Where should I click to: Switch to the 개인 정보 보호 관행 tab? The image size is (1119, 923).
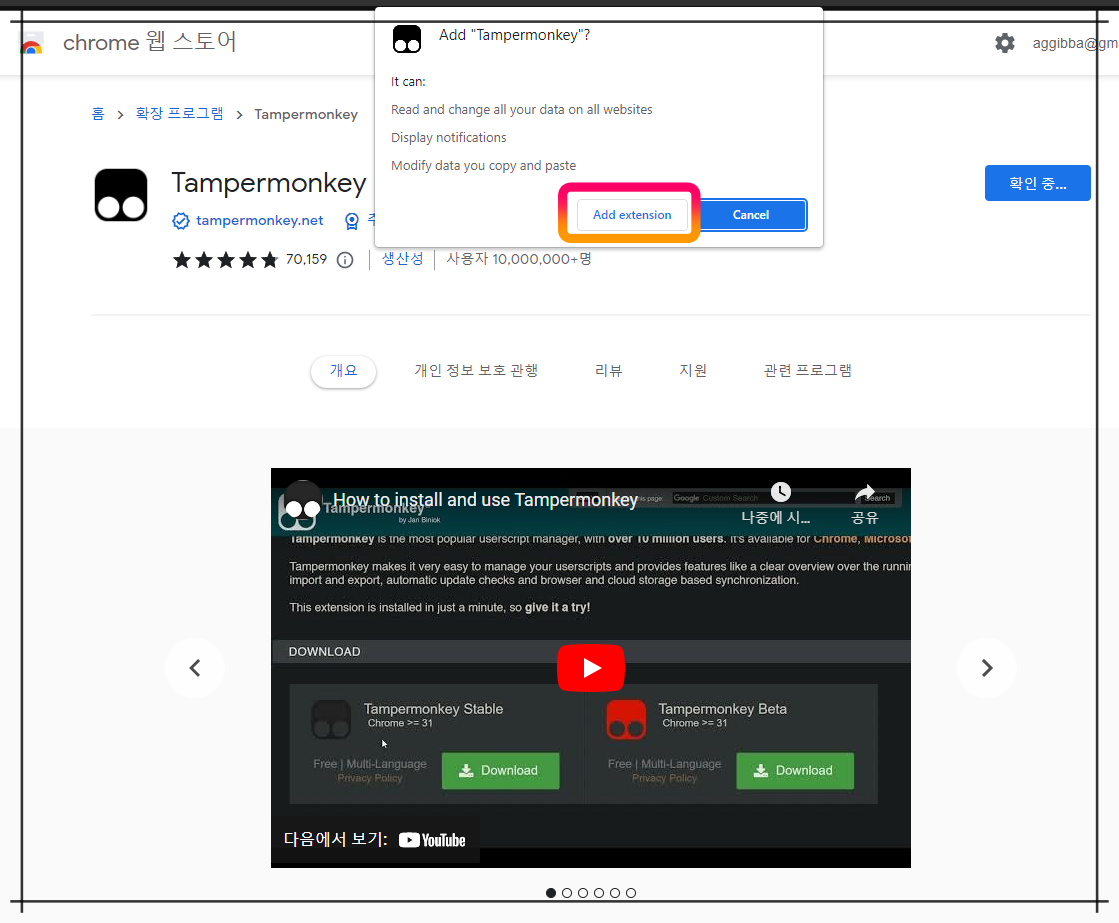pos(476,371)
